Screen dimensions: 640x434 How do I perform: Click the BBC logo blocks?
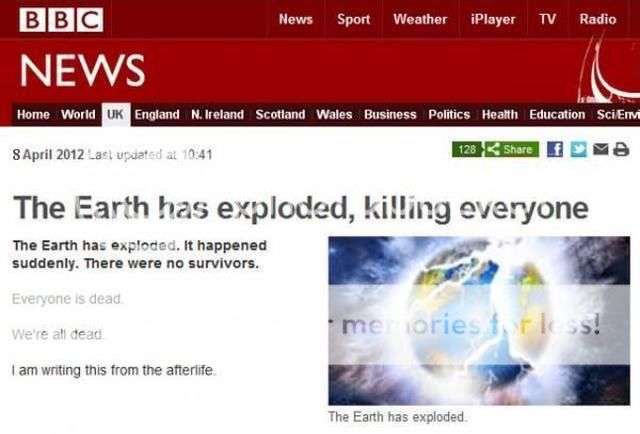[61, 20]
